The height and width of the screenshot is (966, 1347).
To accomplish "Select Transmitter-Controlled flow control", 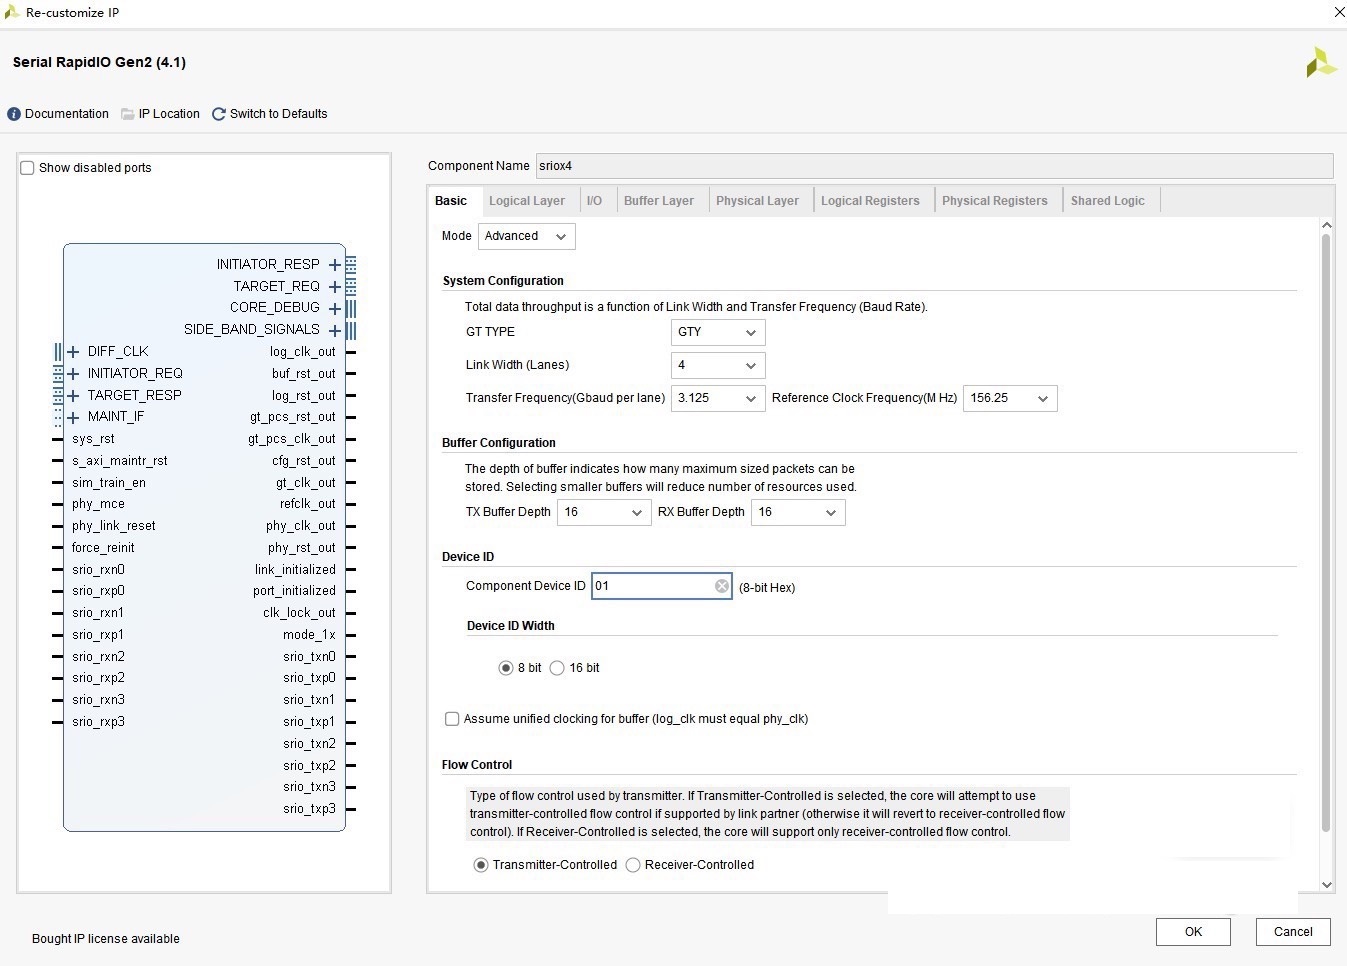I will click(x=481, y=865).
